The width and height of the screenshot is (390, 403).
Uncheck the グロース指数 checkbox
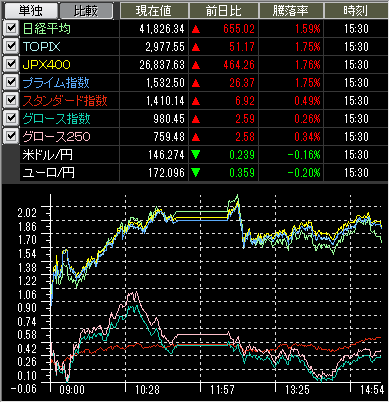pos(11,118)
